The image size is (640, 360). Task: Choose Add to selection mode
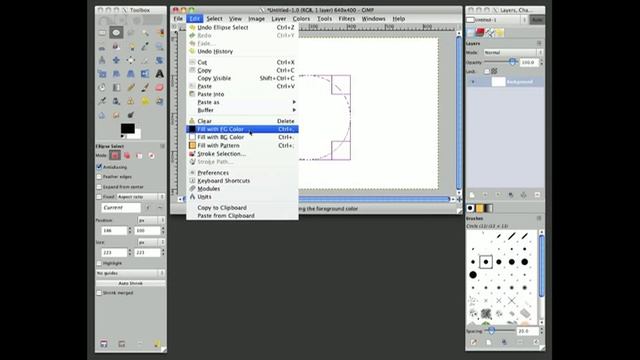point(127,156)
